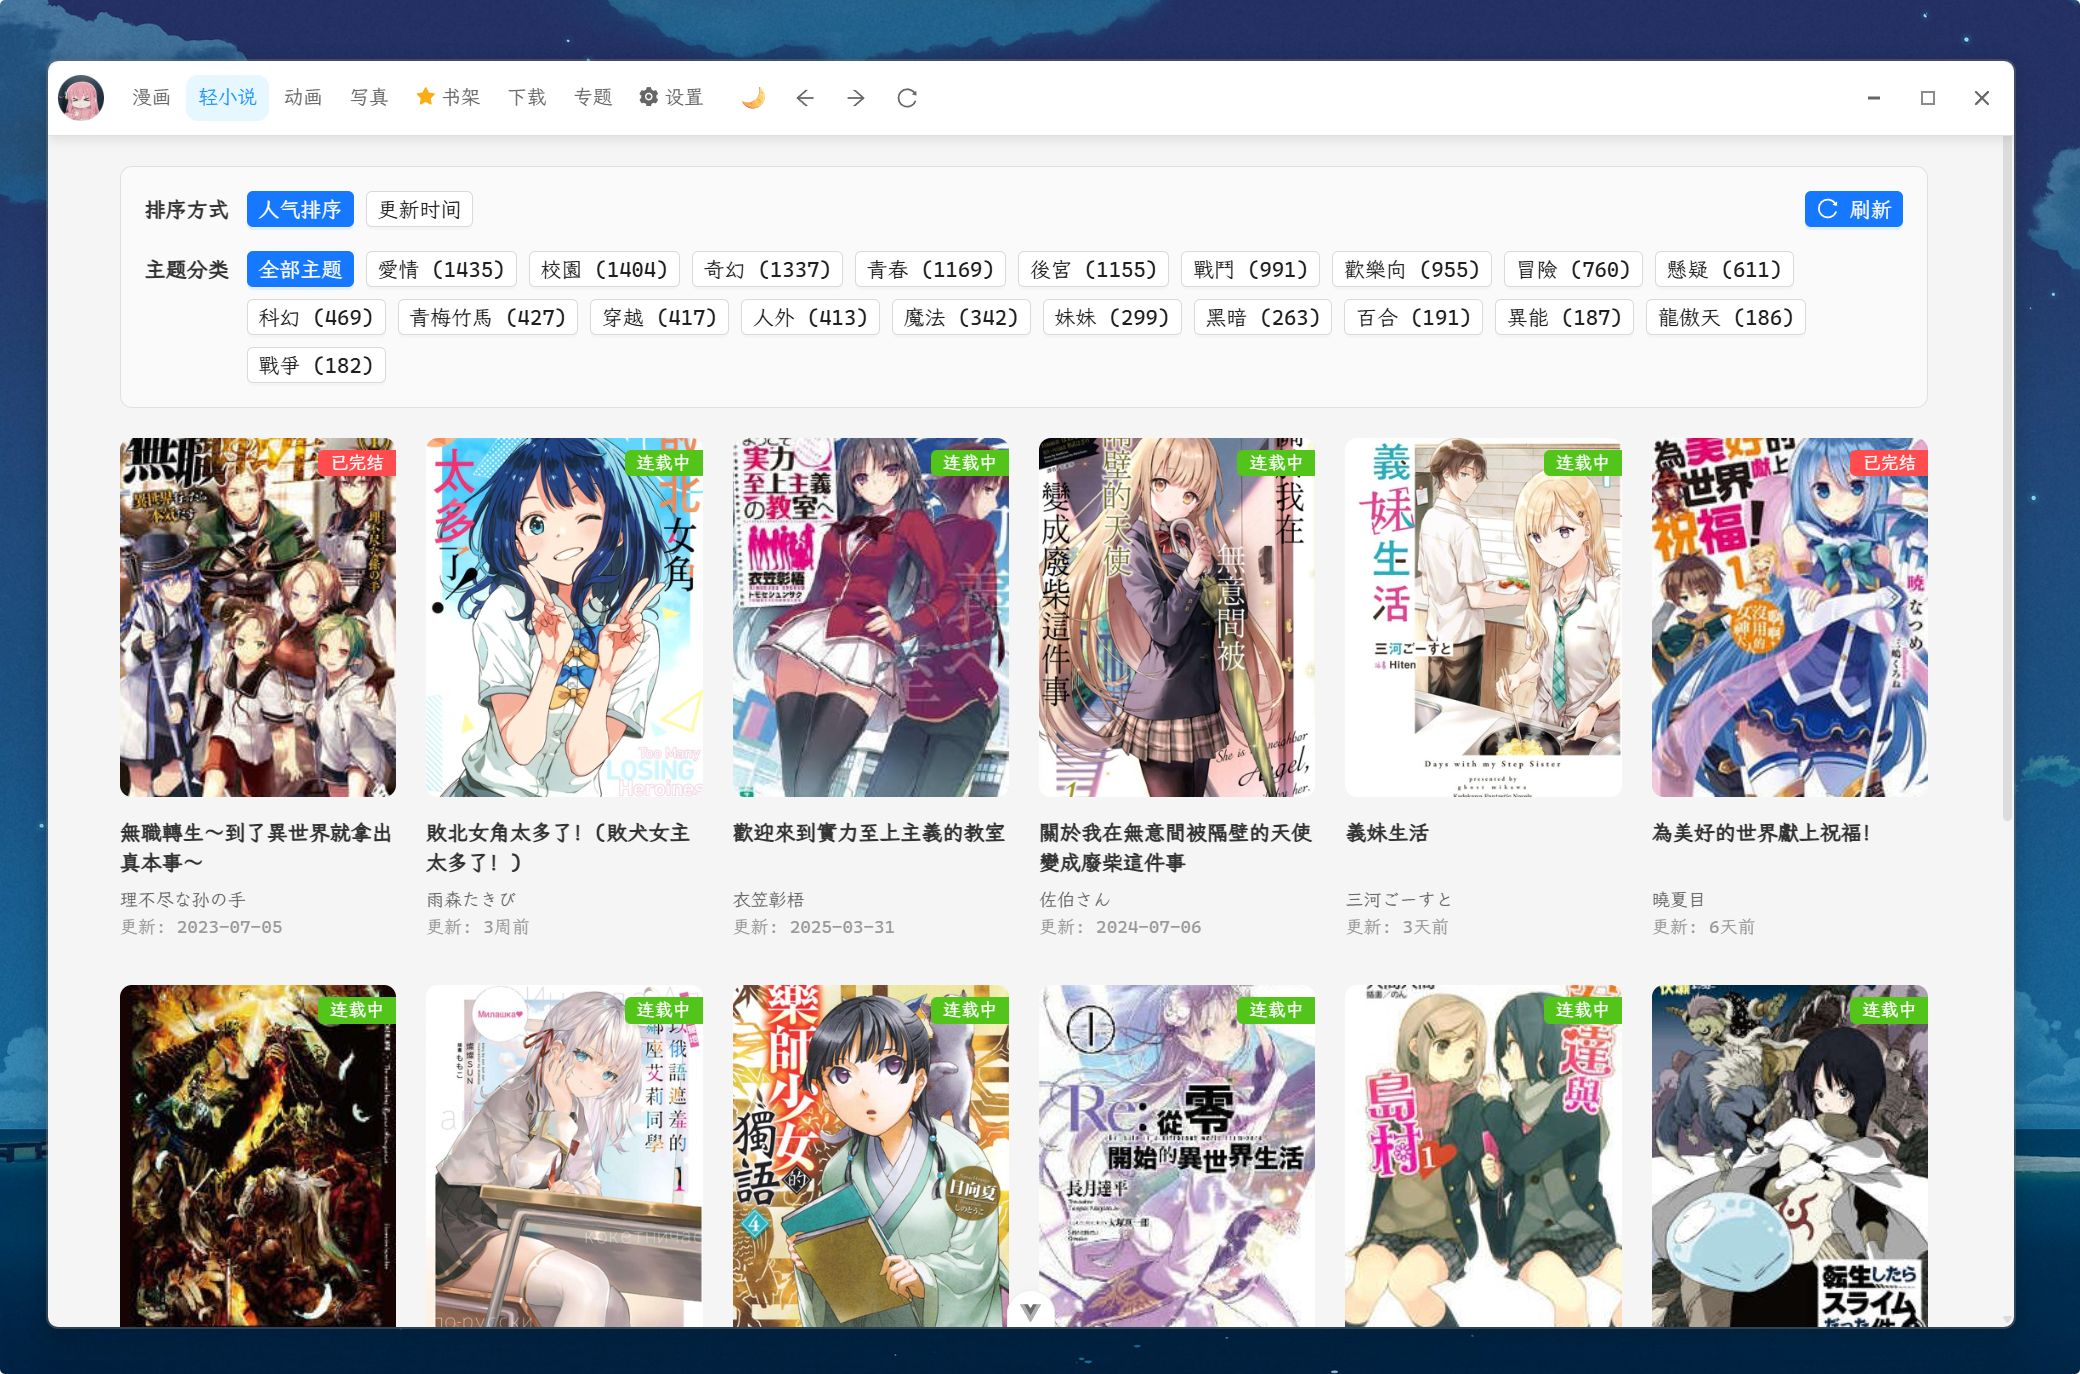The width and height of the screenshot is (2080, 1374).
Task: Filter novels by 愛情 (1435) theme
Action: [441, 269]
